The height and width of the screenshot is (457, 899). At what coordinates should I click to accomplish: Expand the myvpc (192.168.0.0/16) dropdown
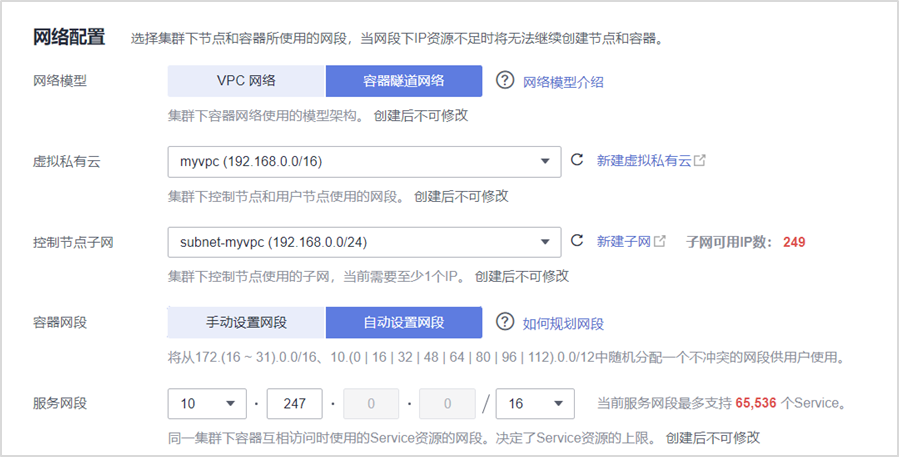pyautogui.click(x=364, y=160)
